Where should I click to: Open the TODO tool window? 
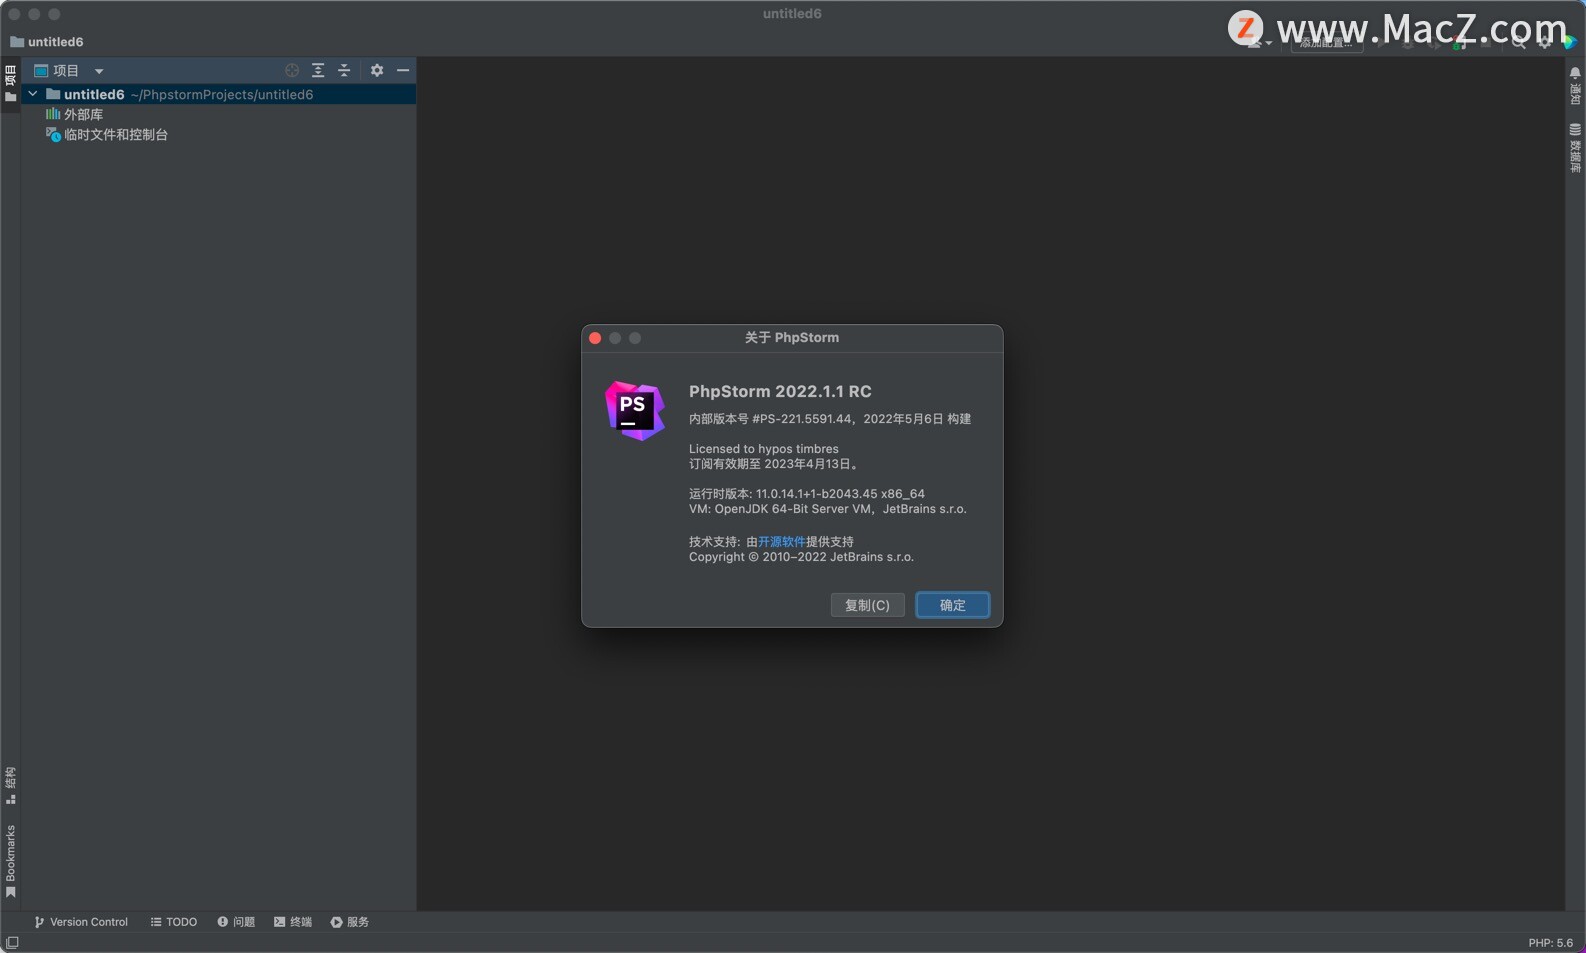tap(174, 922)
